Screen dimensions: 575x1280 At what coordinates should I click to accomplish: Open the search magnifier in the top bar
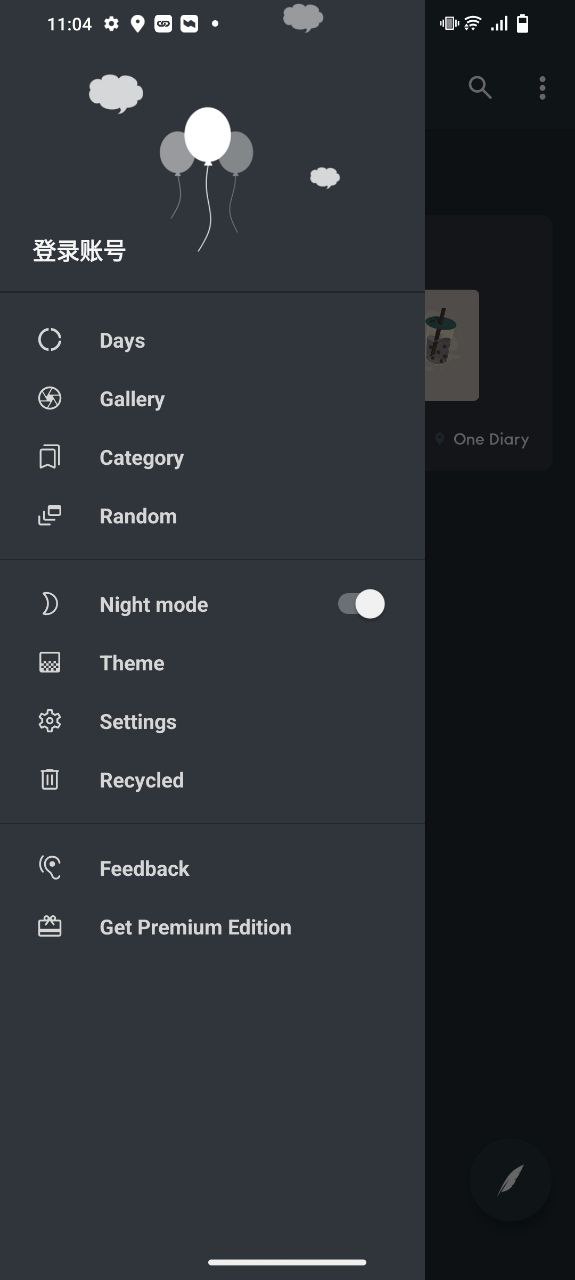point(480,88)
